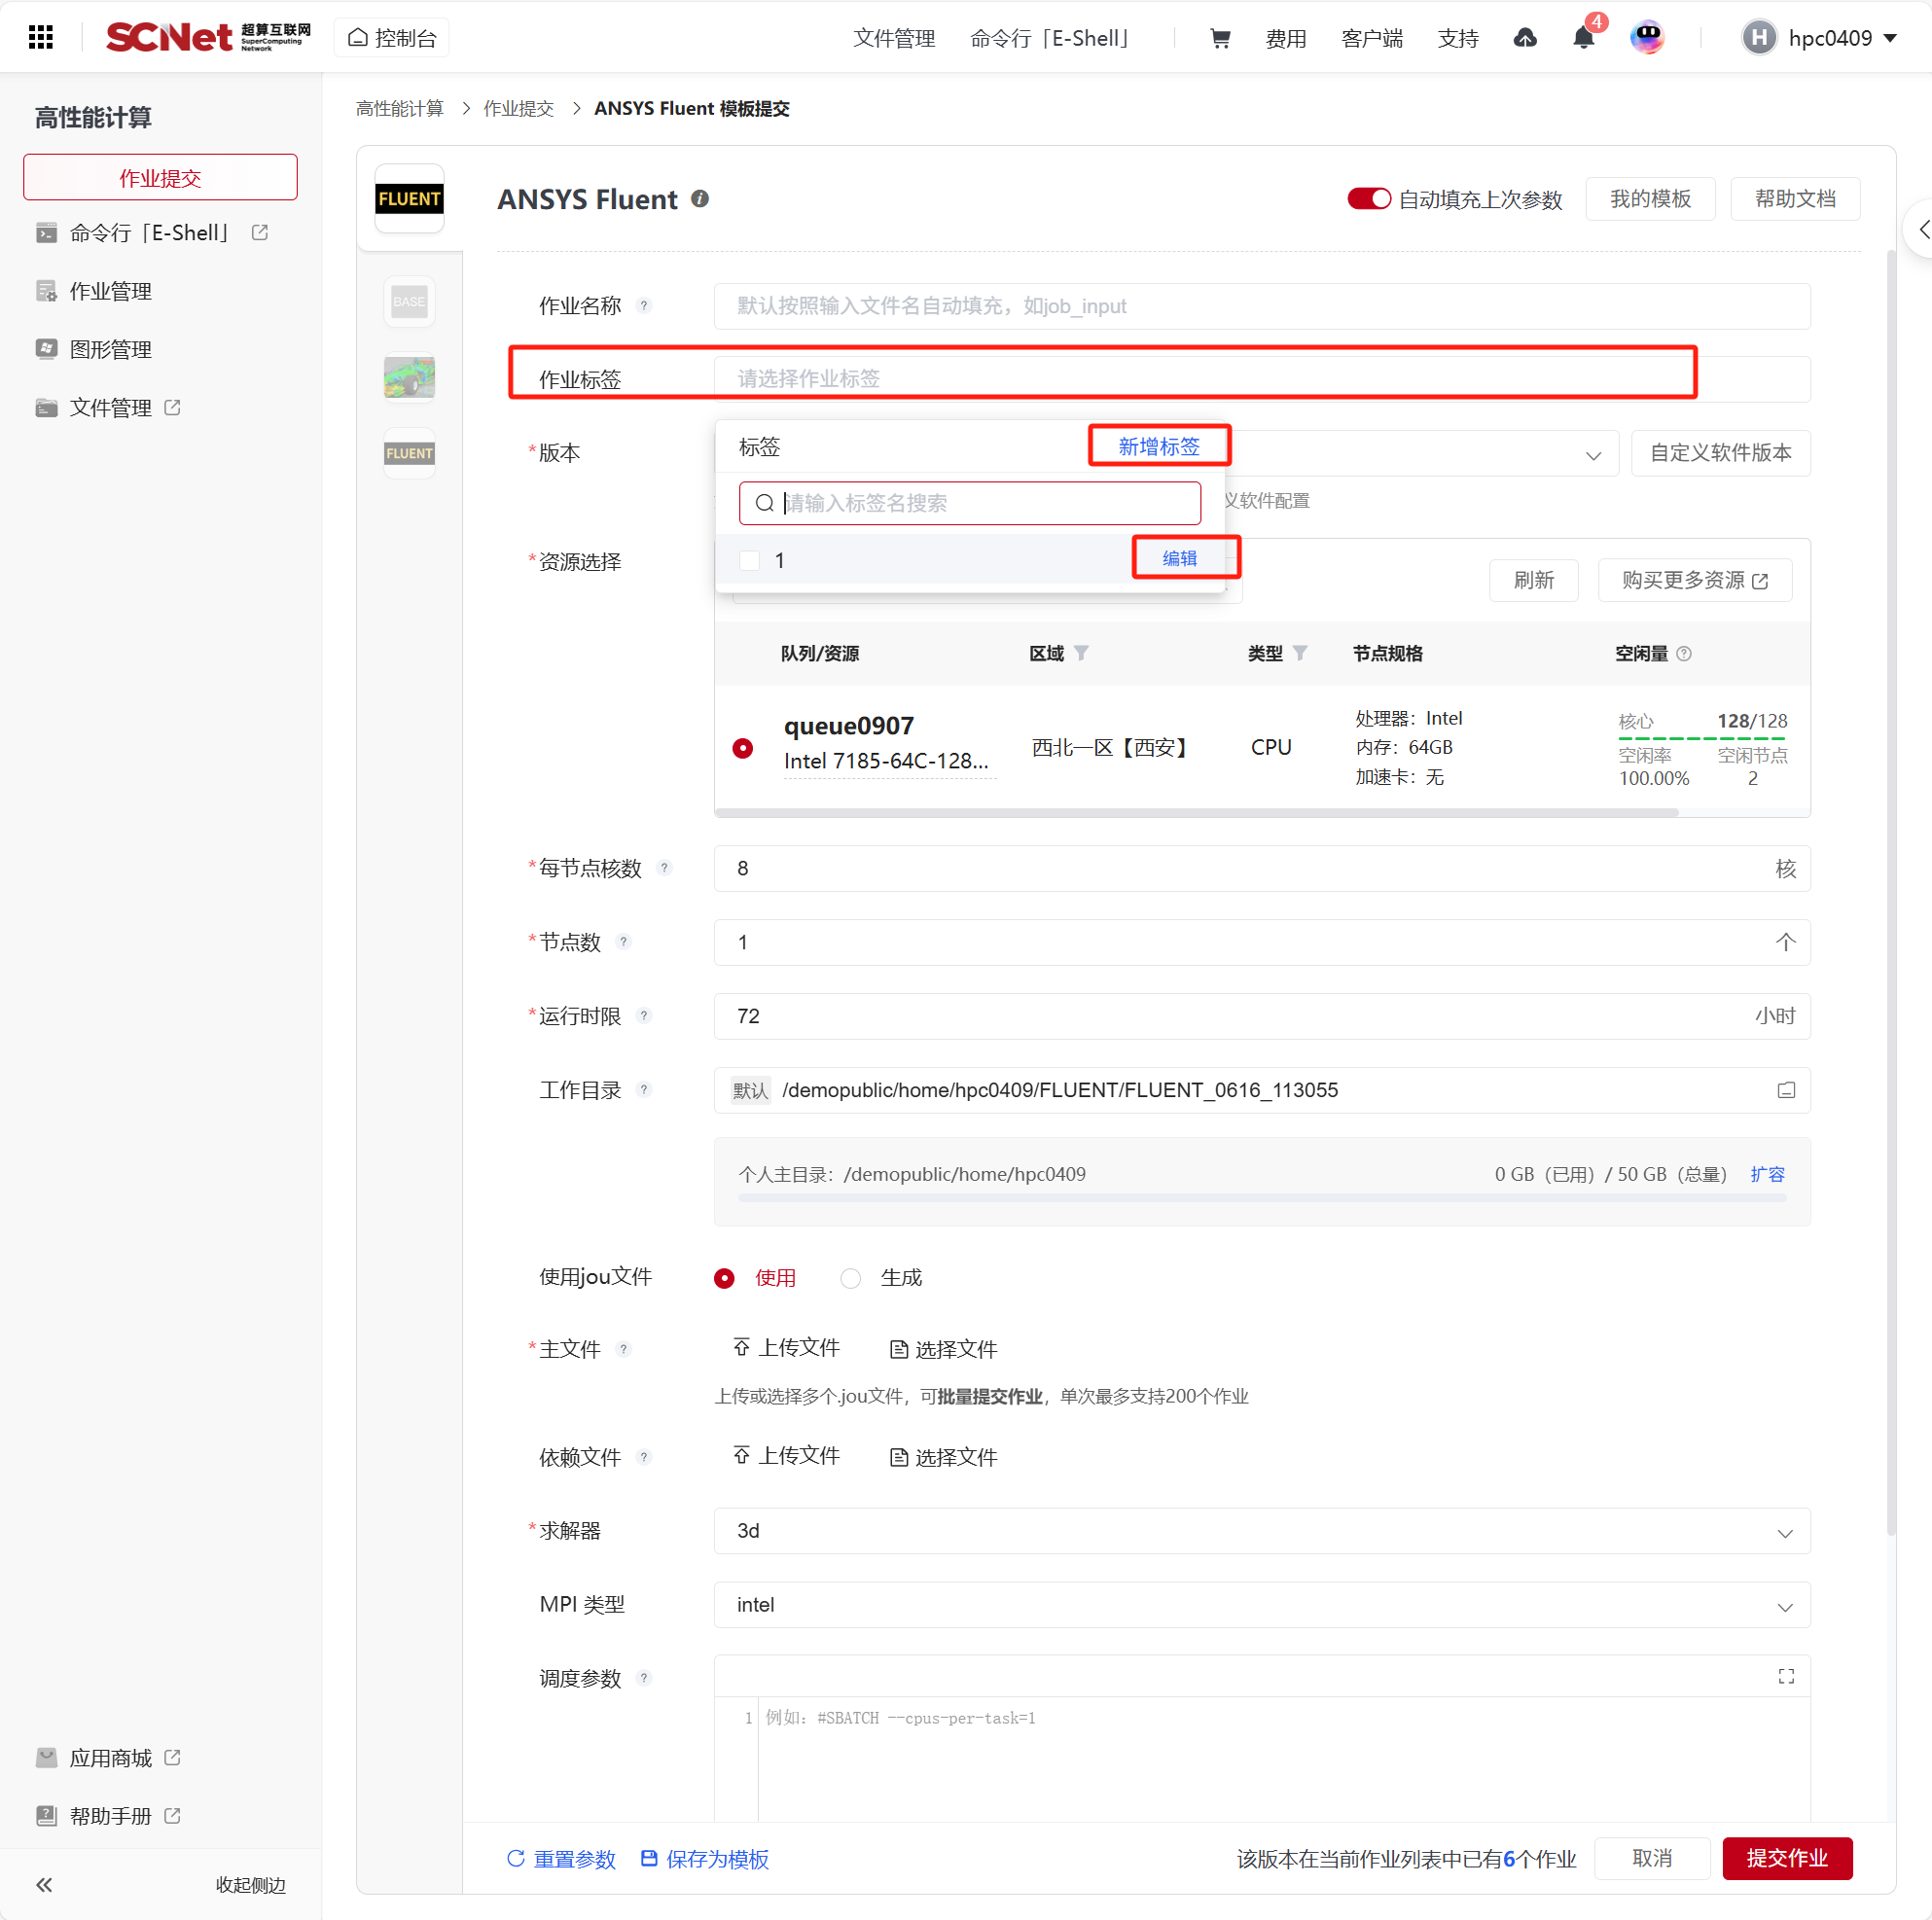Open the app grid menu icon
1932x1920 pixels.
click(x=41, y=38)
